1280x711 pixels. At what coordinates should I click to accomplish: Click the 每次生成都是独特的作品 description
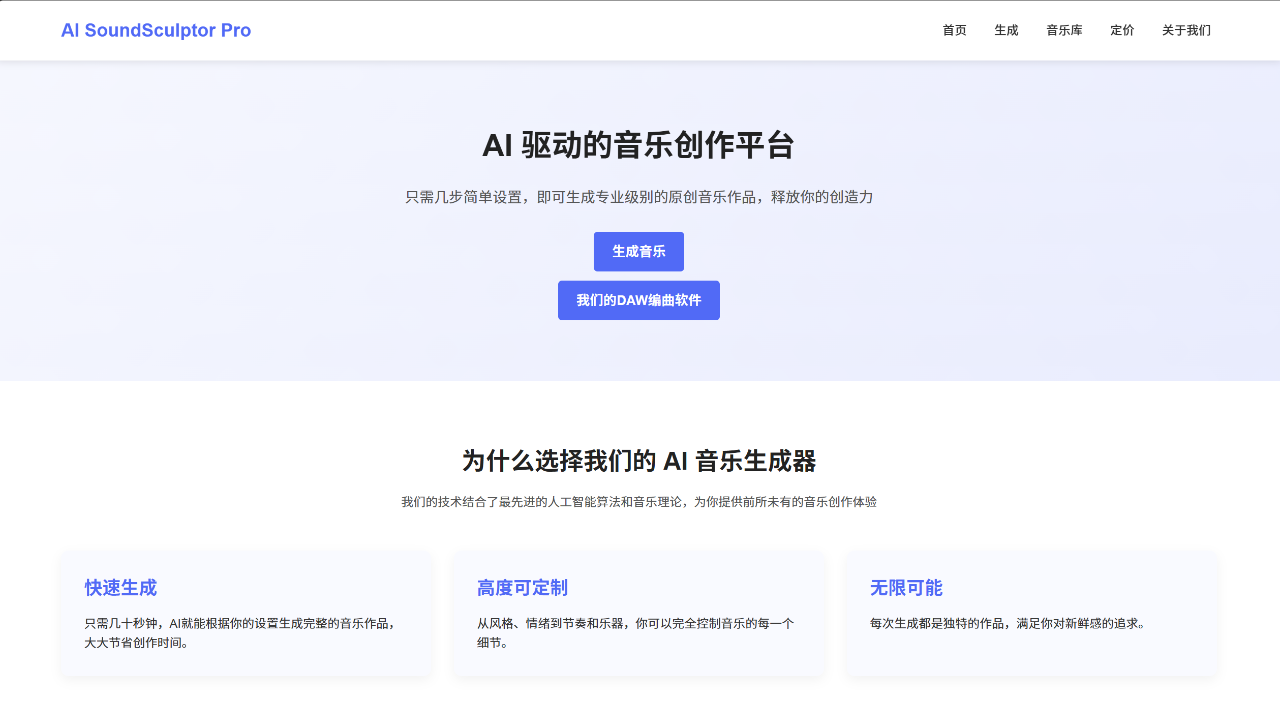[1008, 623]
